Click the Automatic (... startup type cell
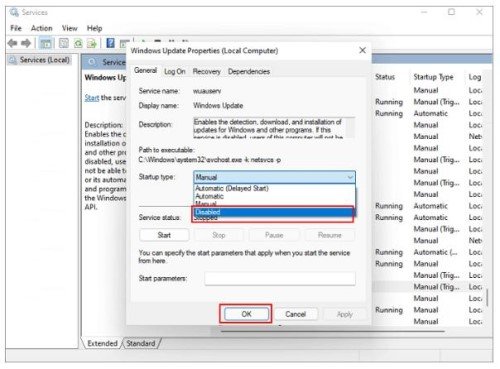The image size is (500, 369). pyautogui.click(x=435, y=252)
